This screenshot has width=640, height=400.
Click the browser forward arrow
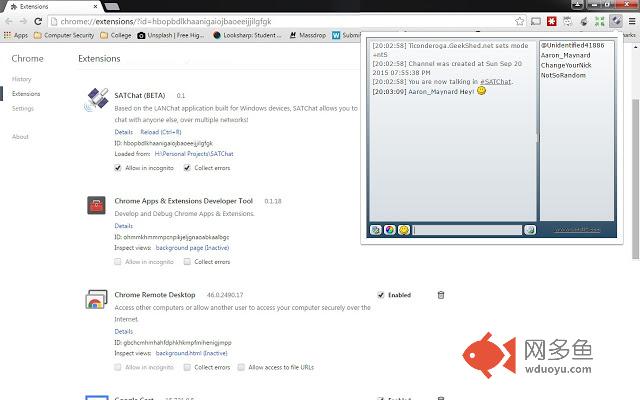pyautogui.click(x=23, y=21)
